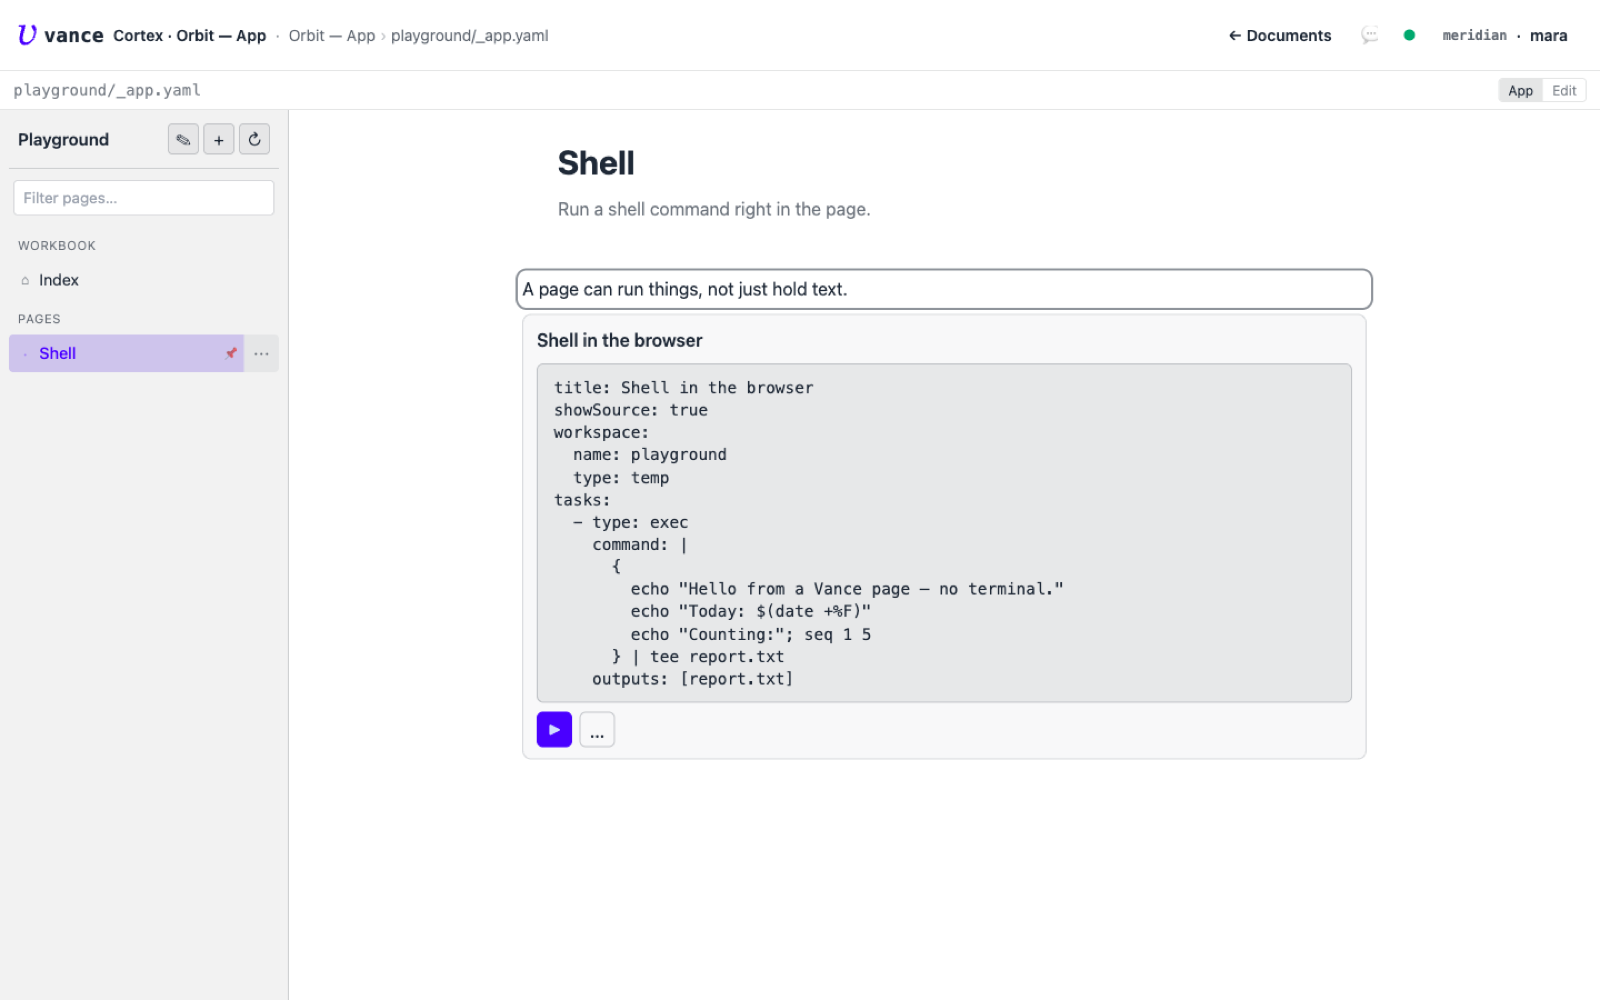Click the Cortex · Orbit — App title
The image size is (1600, 1000).
190,35
